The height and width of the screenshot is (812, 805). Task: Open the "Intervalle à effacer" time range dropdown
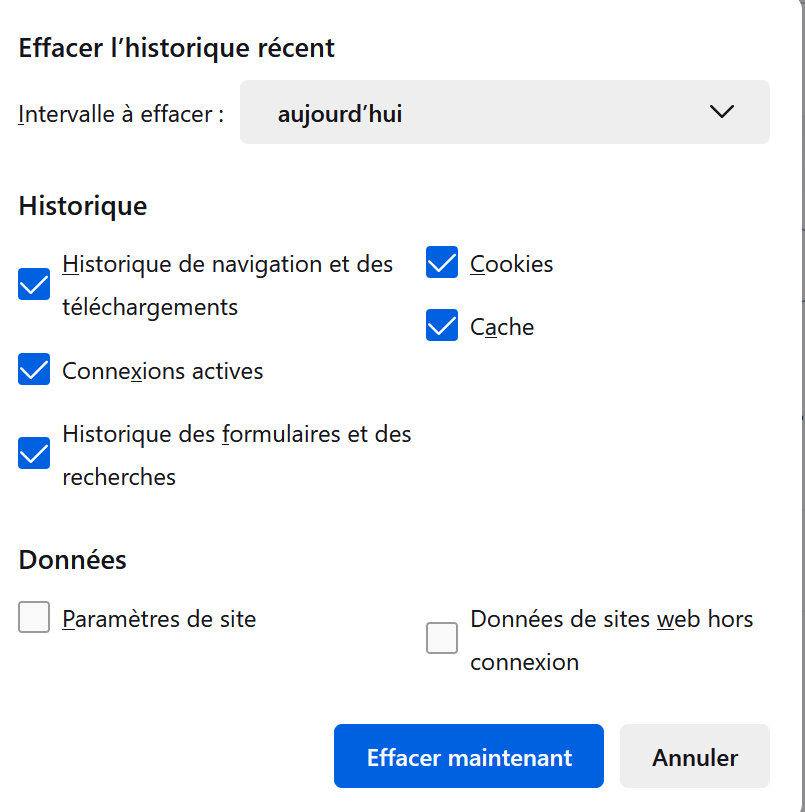click(504, 112)
